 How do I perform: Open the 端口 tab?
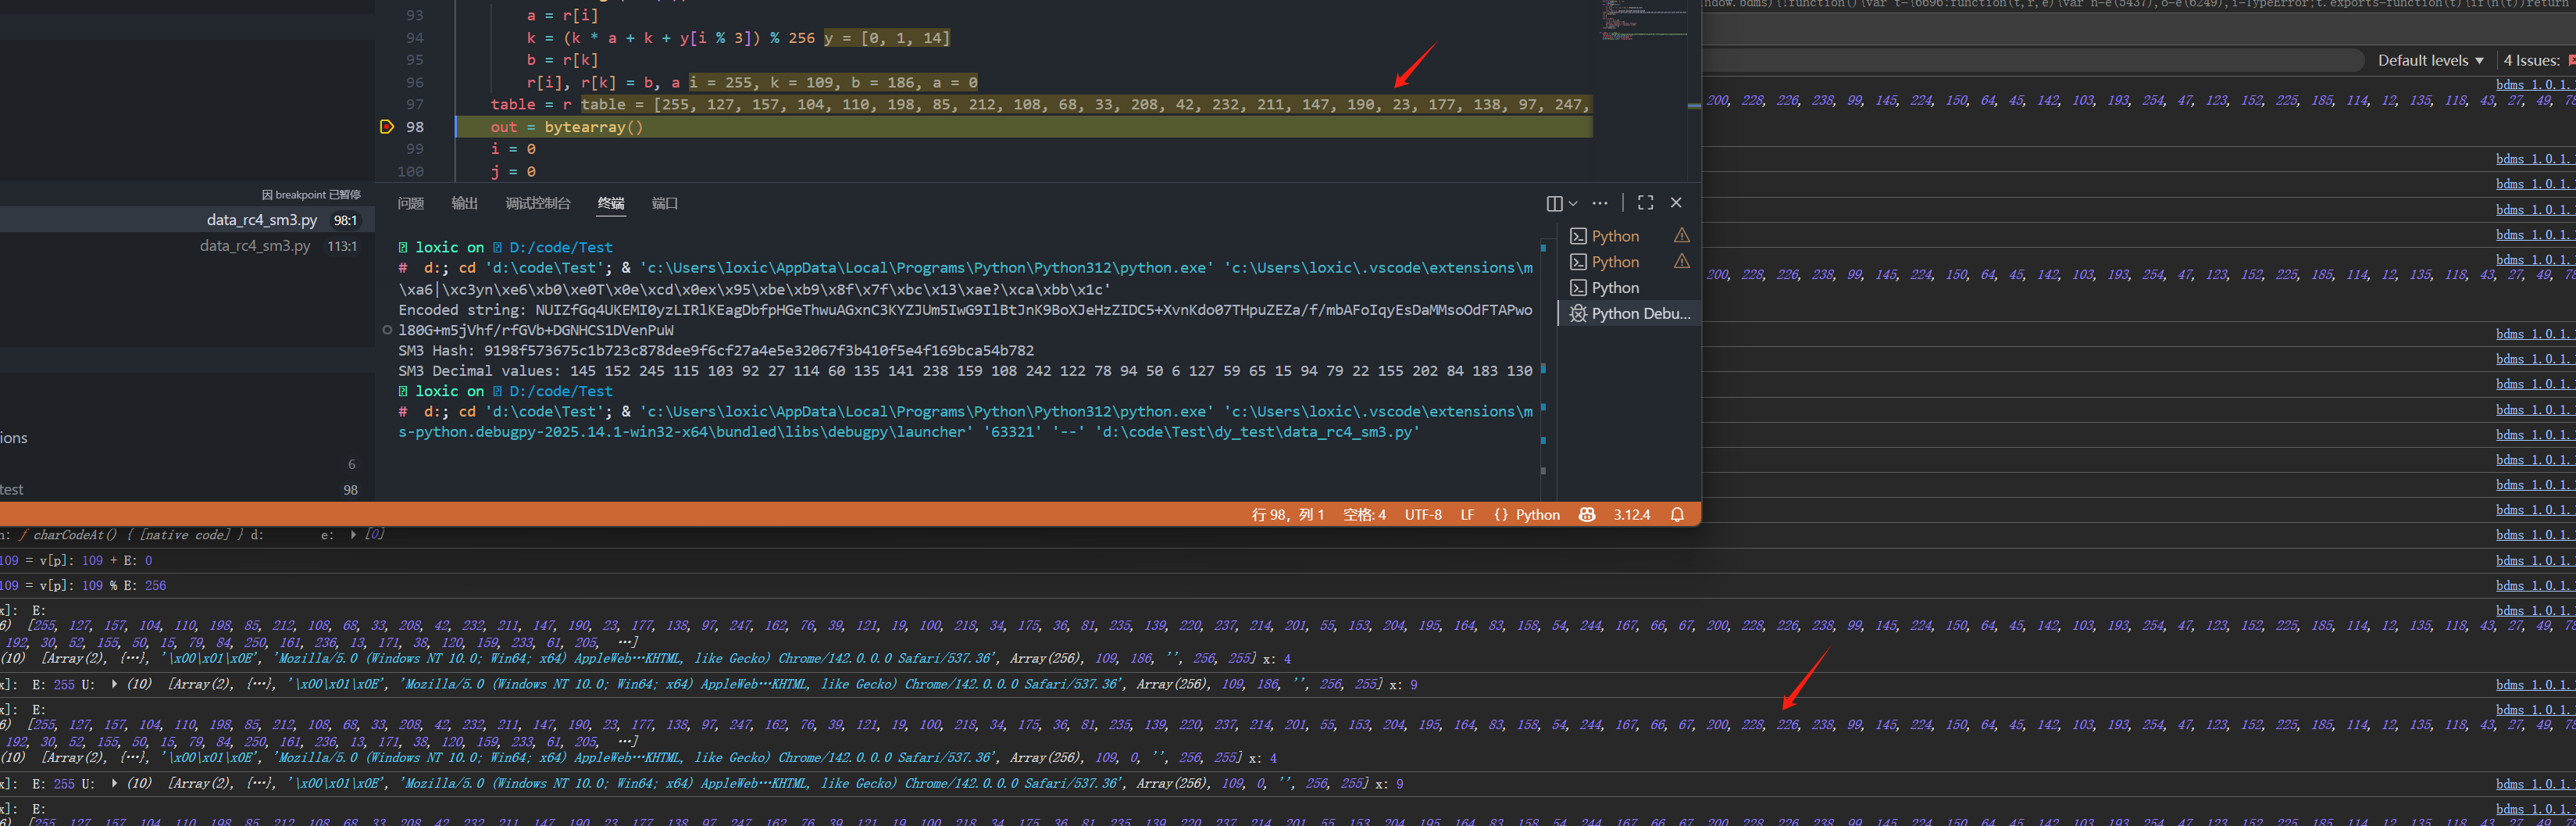664,204
